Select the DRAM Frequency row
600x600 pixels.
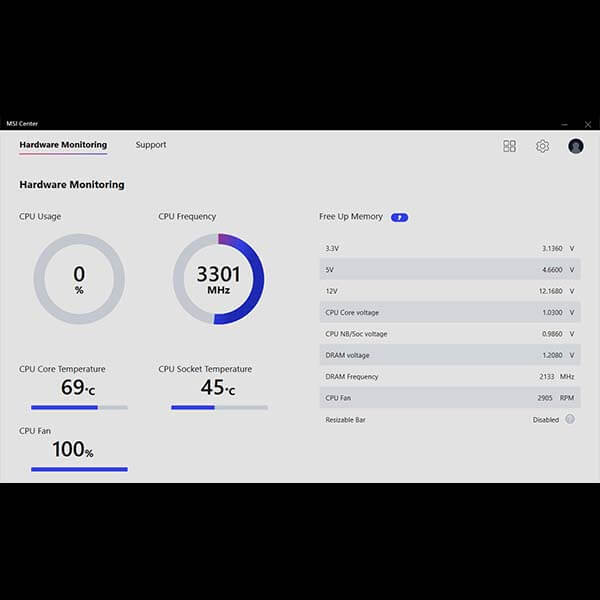point(449,376)
